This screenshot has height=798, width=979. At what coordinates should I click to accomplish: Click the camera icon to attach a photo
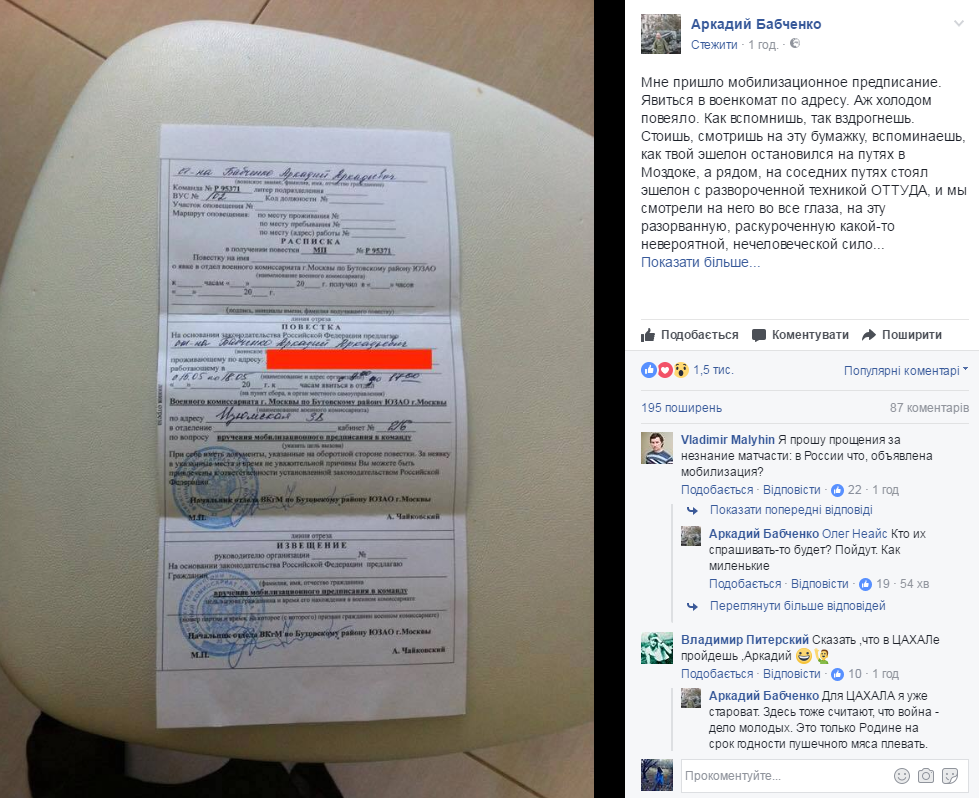pyautogui.click(x=926, y=776)
